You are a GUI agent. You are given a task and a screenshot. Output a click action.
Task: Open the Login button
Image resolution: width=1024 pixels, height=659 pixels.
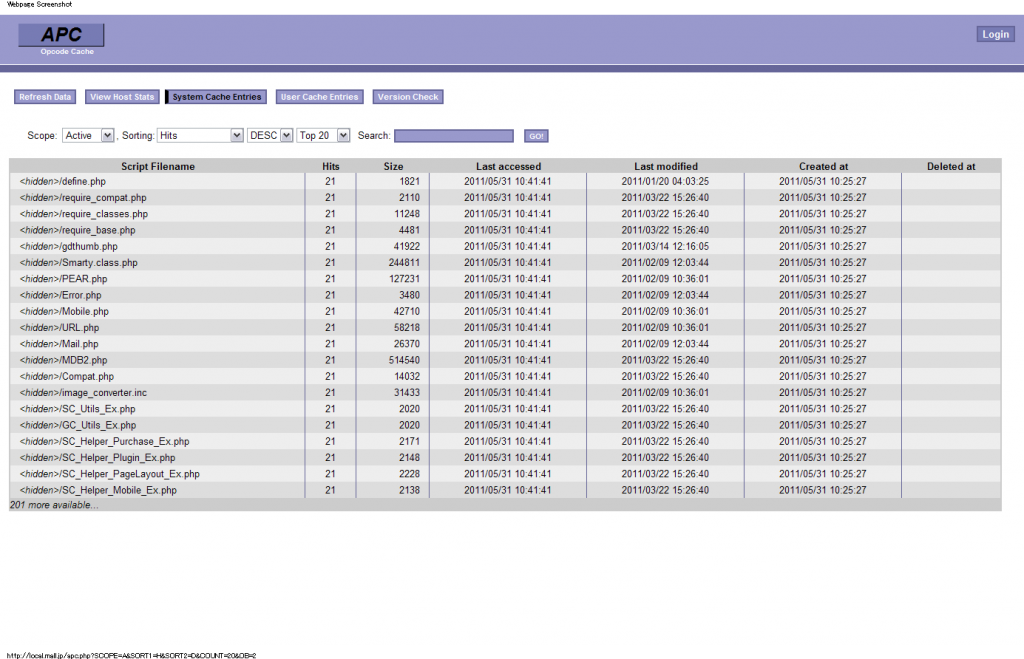click(x=995, y=34)
